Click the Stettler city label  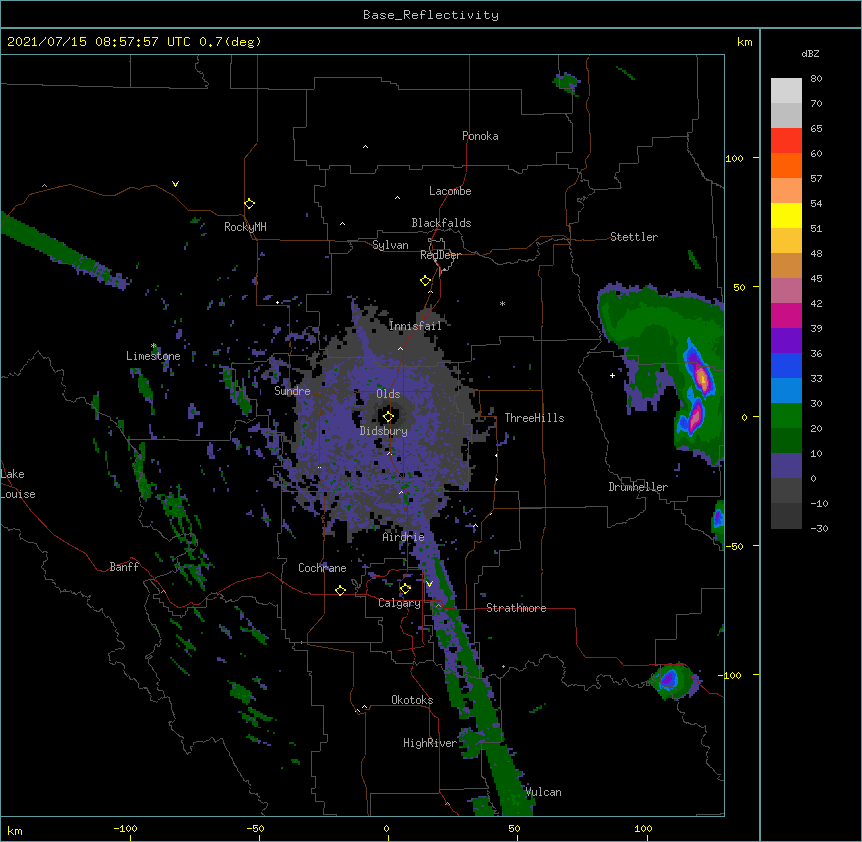tap(634, 237)
